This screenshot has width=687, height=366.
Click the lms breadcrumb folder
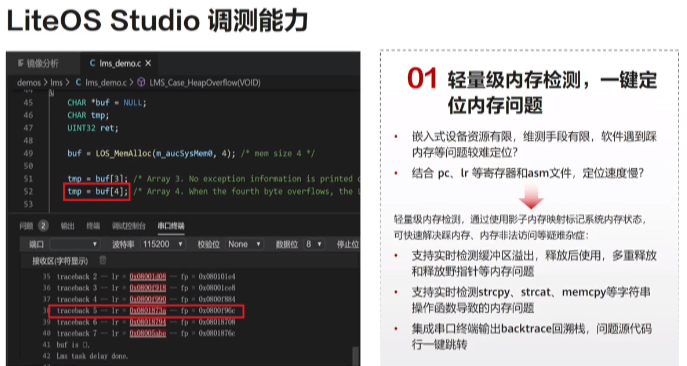coord(57,82)
